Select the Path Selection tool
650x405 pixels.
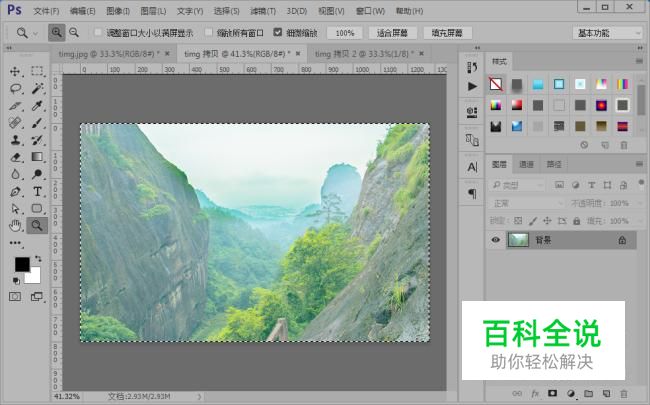click(x=15, y=208)
